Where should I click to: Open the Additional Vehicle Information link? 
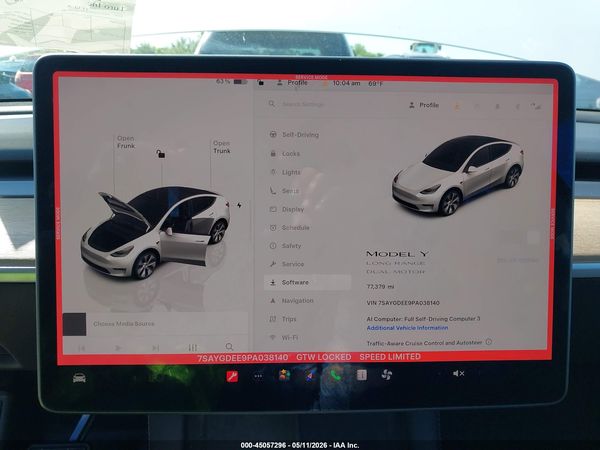point(407,328)
